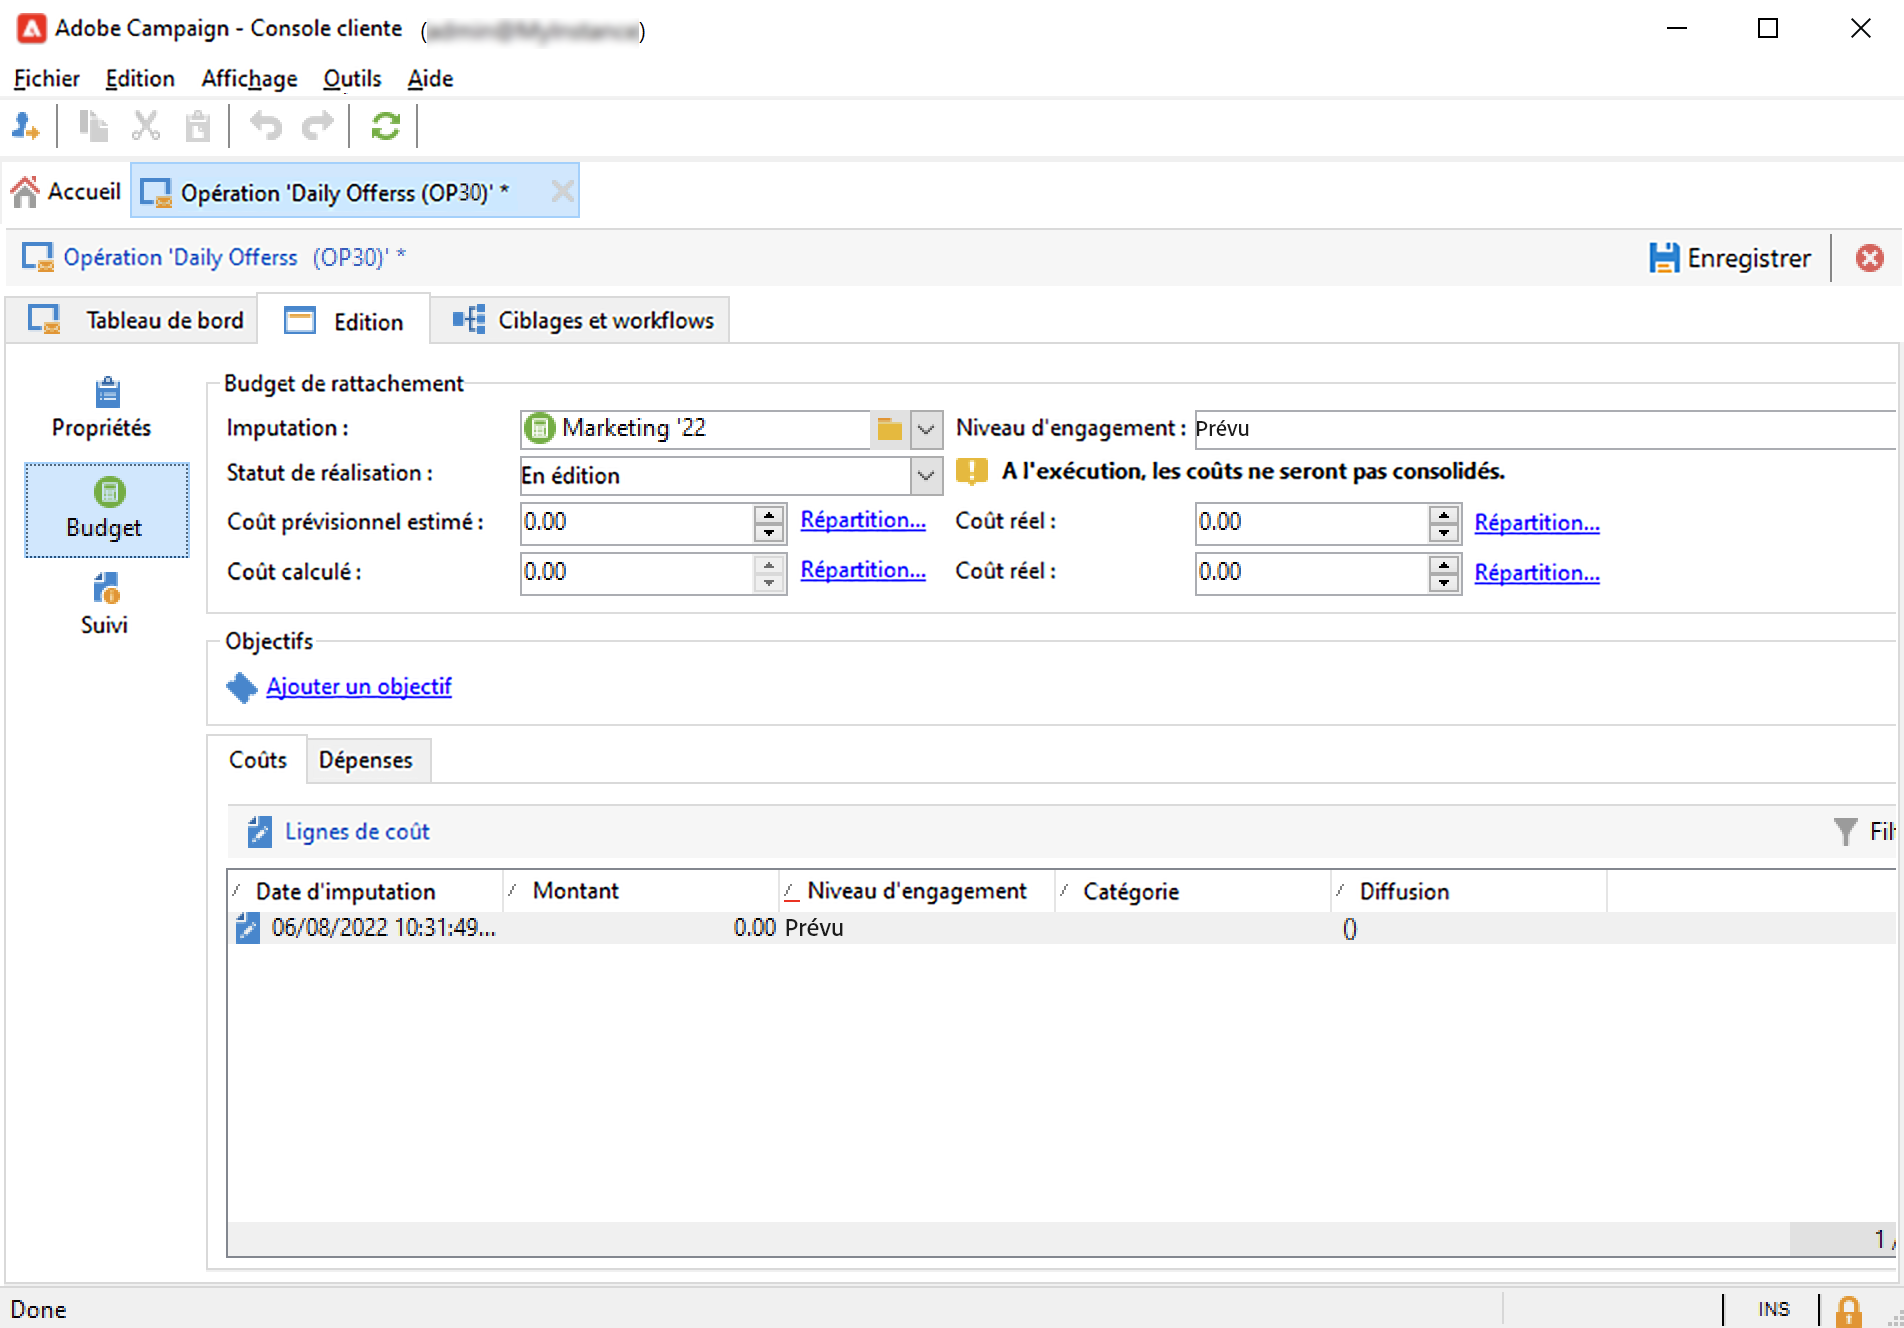Click the status bar lock icon
This screenshot has height=1328, width=1904.
[1849, 1310]
